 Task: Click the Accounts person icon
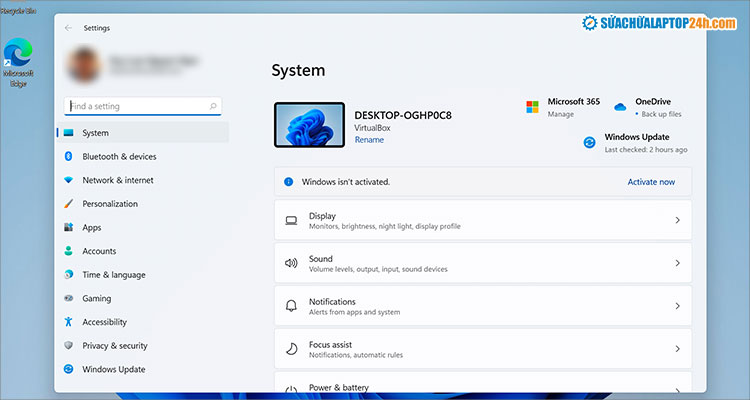(x=68, y=251)
